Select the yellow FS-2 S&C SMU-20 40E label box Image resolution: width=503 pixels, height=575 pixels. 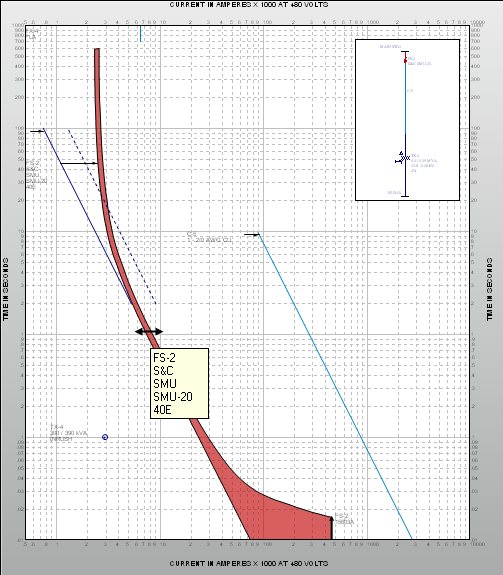coord(180,384)
